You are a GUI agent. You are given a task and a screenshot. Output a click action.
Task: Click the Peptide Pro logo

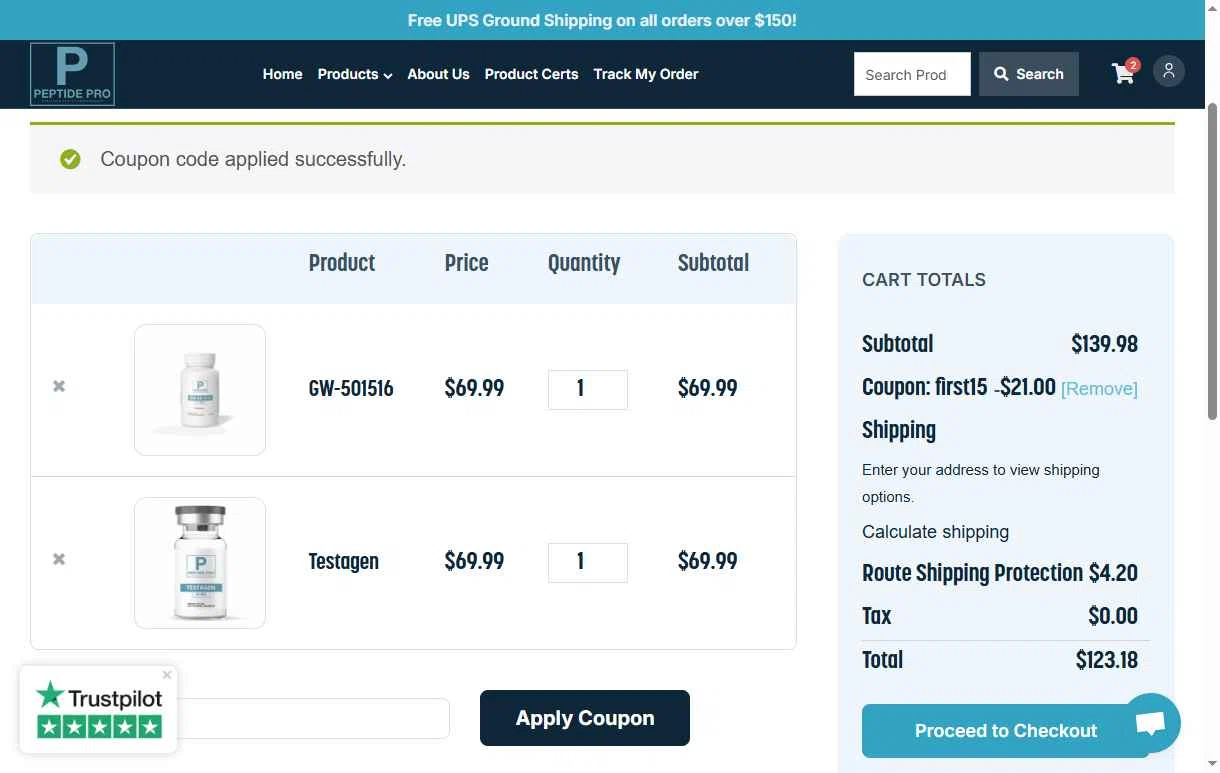click(x=72, y=74)
